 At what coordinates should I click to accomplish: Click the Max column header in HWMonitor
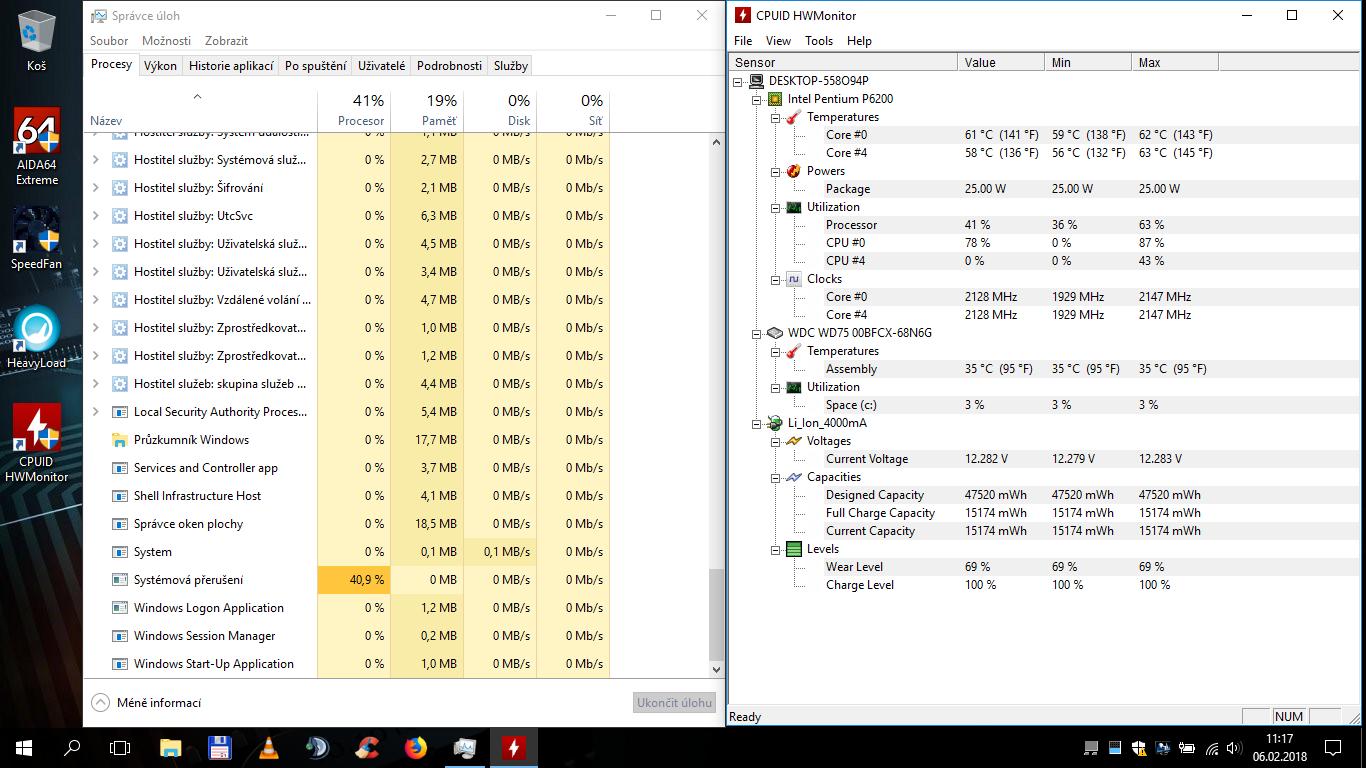(x=1175, y=62)
